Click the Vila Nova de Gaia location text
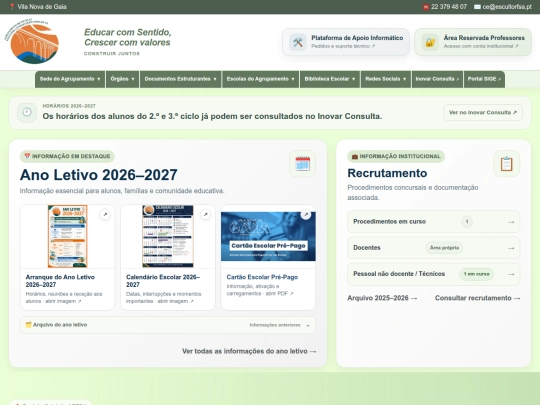Viewport: 540px width, 405px height. [x=42, y=7]
